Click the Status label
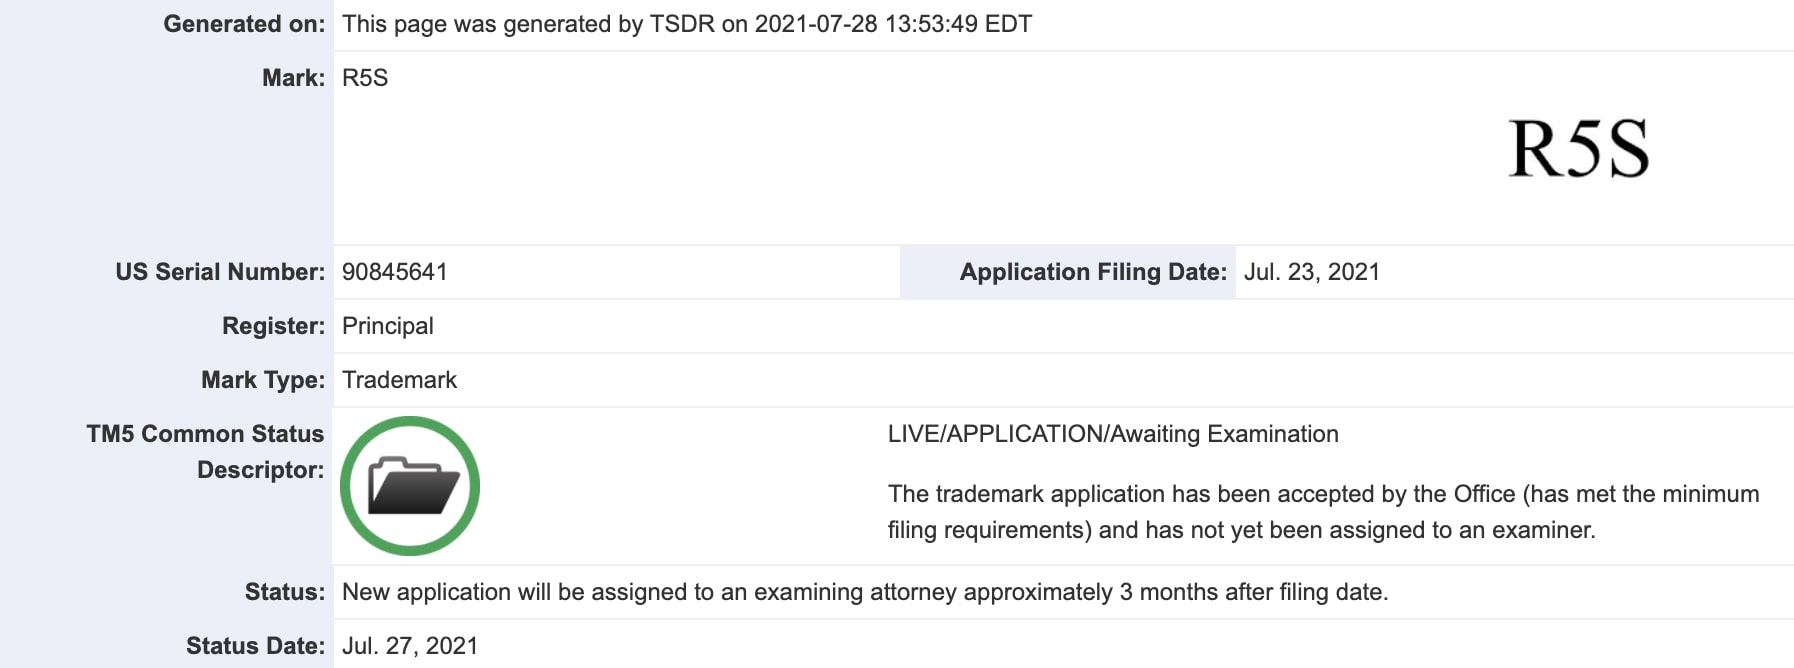The height and width of the screenshot is (668, 1794). point(285,592)
